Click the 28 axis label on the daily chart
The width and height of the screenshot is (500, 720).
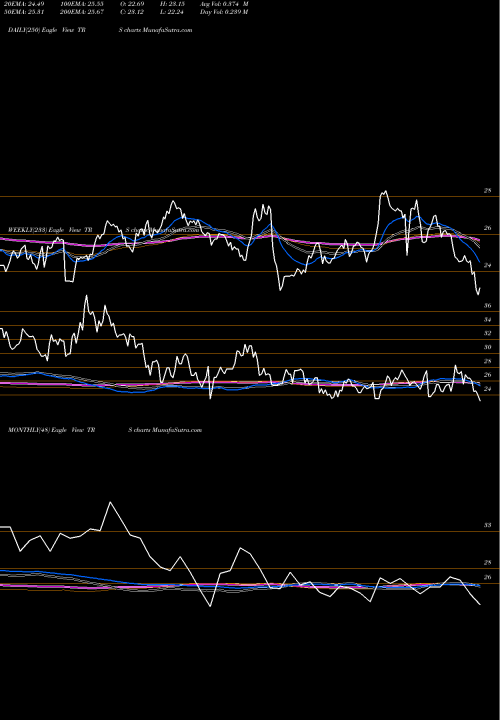pyautogui.click(x=488, y=191)
